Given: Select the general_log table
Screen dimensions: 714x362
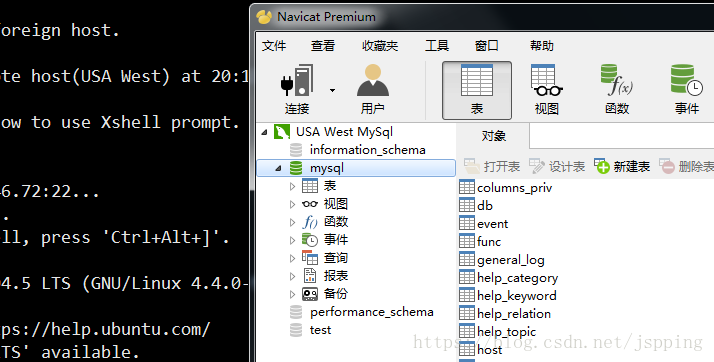Looking at the screenshot, I should click(511, 260).
